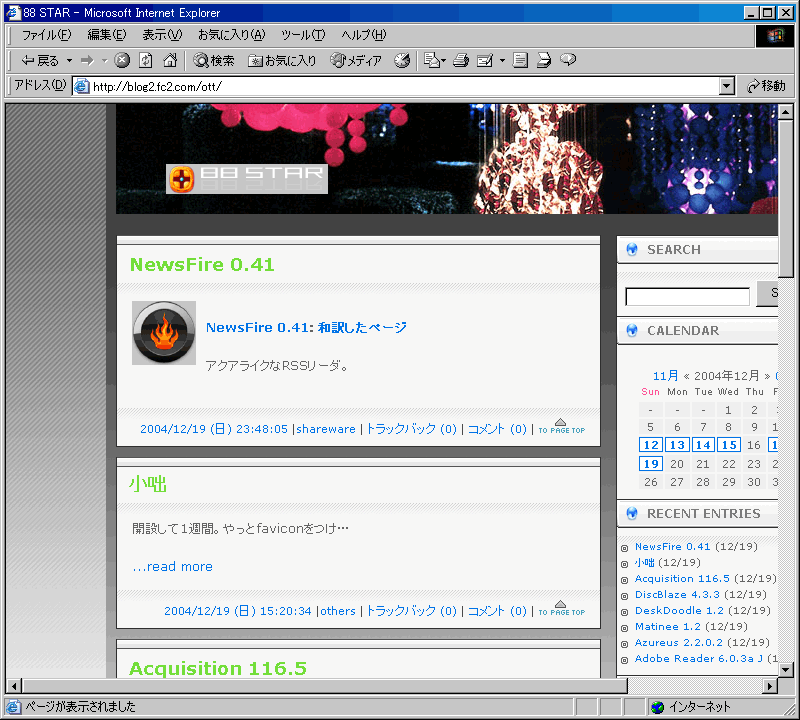The height and width of the screenshot is (720, 800).
Task: Open the Search (検索) toolbar button
Action: point(214,61)
